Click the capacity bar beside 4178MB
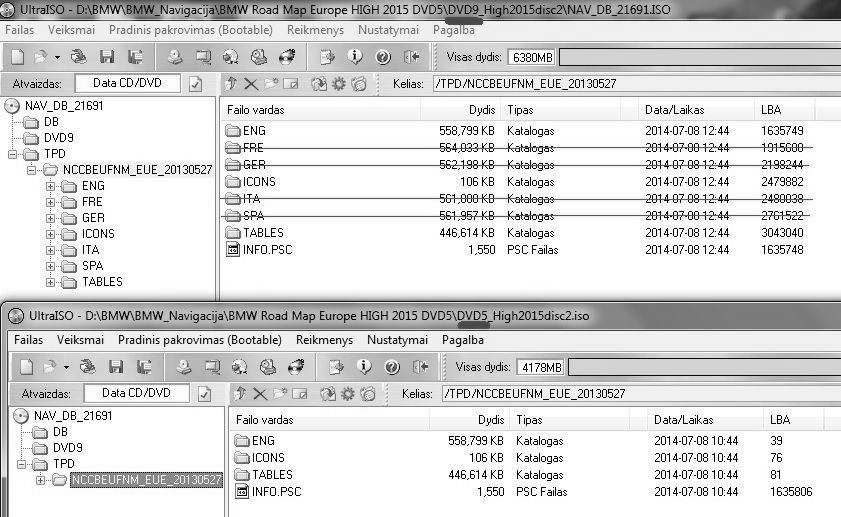841x517 pixels. pyautogui.click(x=700, y=367)
